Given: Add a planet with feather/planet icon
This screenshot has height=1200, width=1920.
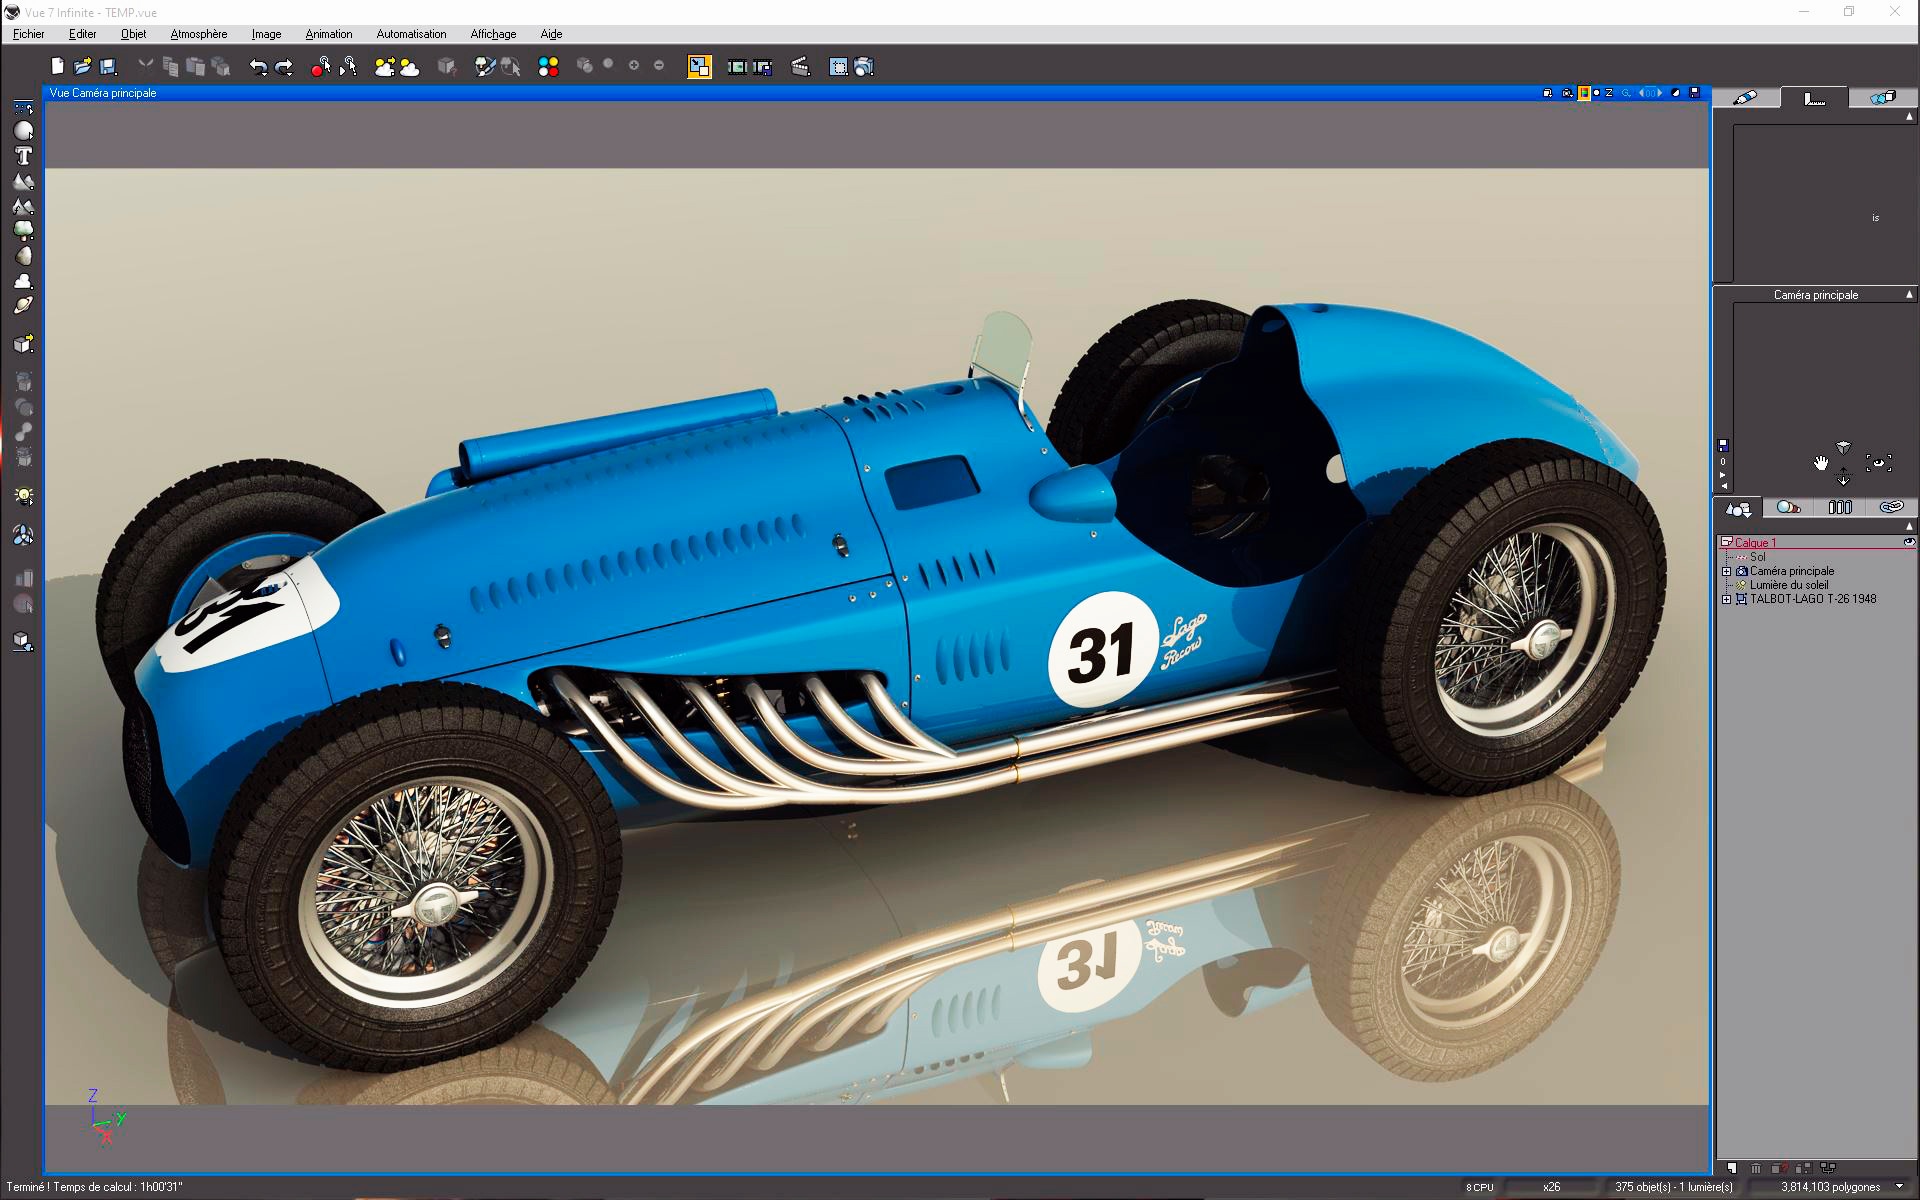Looking at the screenshot, I should click(x=23, y=306).
